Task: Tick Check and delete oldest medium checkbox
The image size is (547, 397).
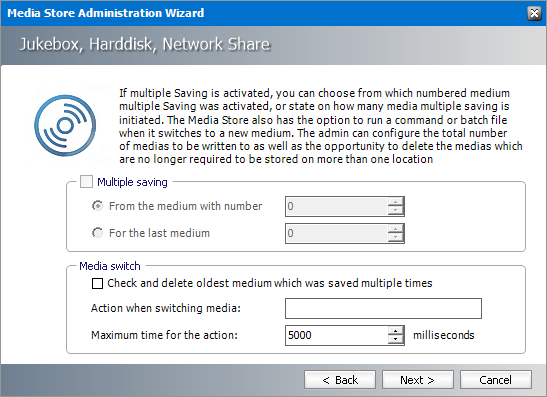Action: 97,283
